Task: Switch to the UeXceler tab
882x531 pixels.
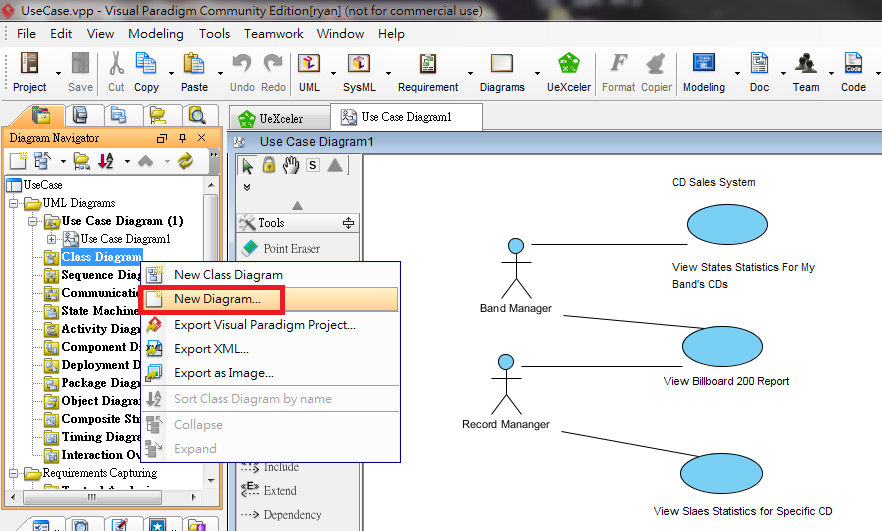Action: (x=281, y=119)
